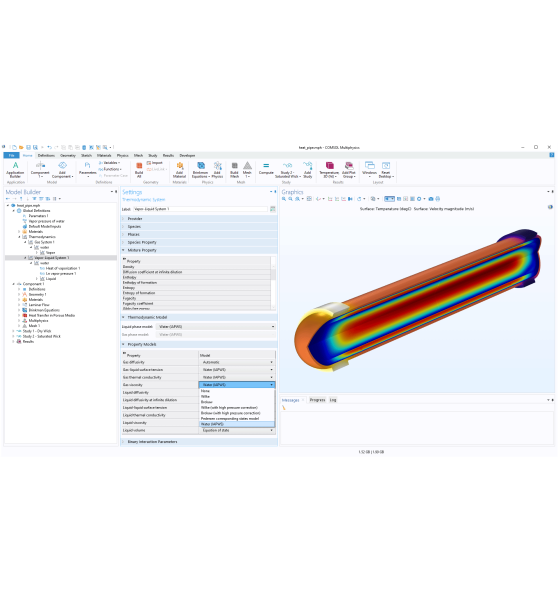
Task: Click the Add Component ribbon icon
Action: click(x=62, y=170)
